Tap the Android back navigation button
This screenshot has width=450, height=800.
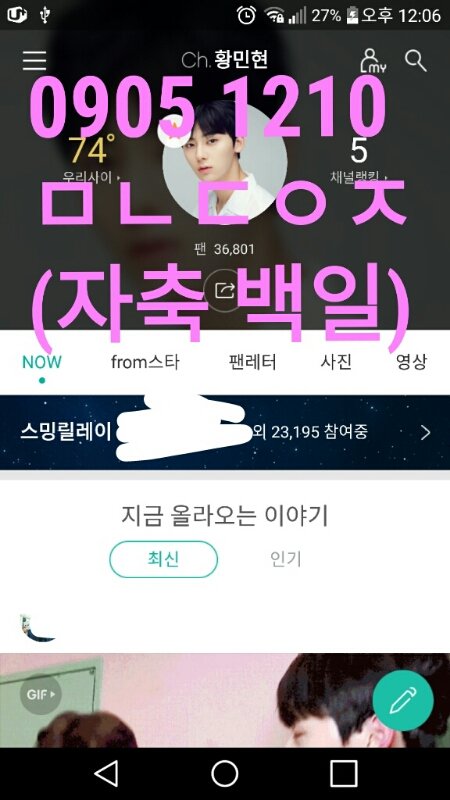point(107,774)
